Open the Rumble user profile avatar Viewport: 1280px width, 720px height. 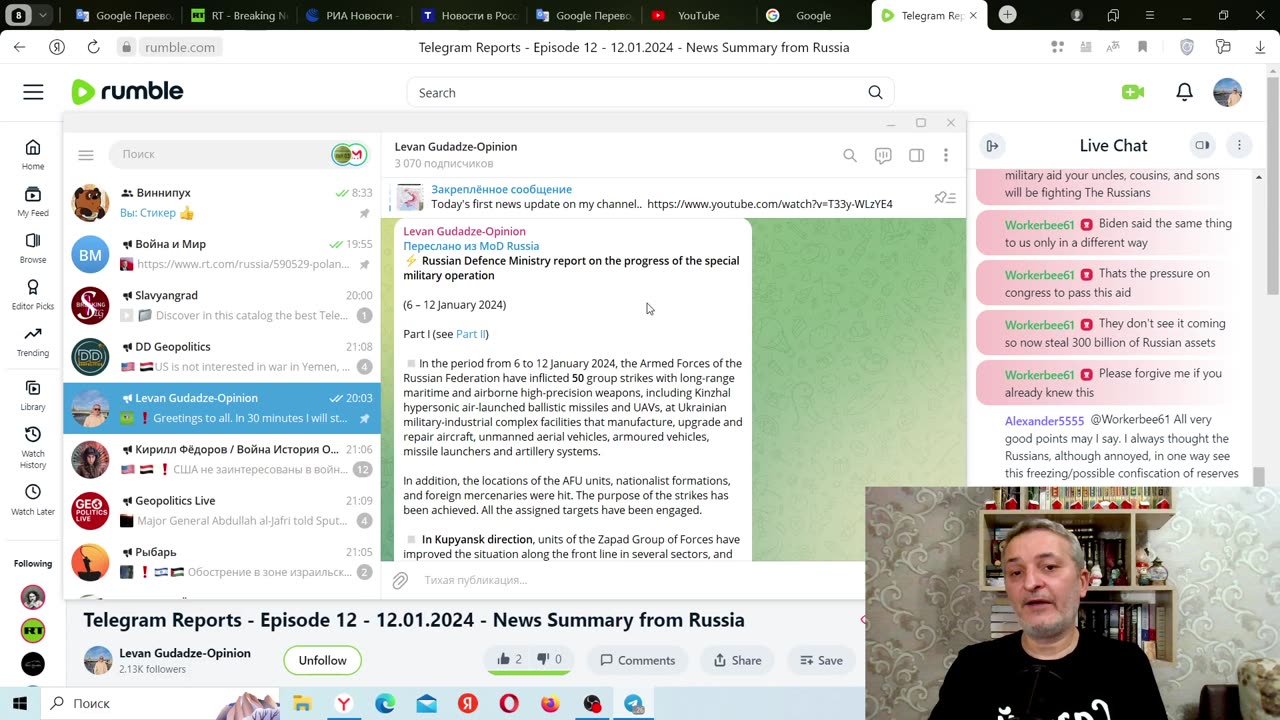(x=1227, y=92)
